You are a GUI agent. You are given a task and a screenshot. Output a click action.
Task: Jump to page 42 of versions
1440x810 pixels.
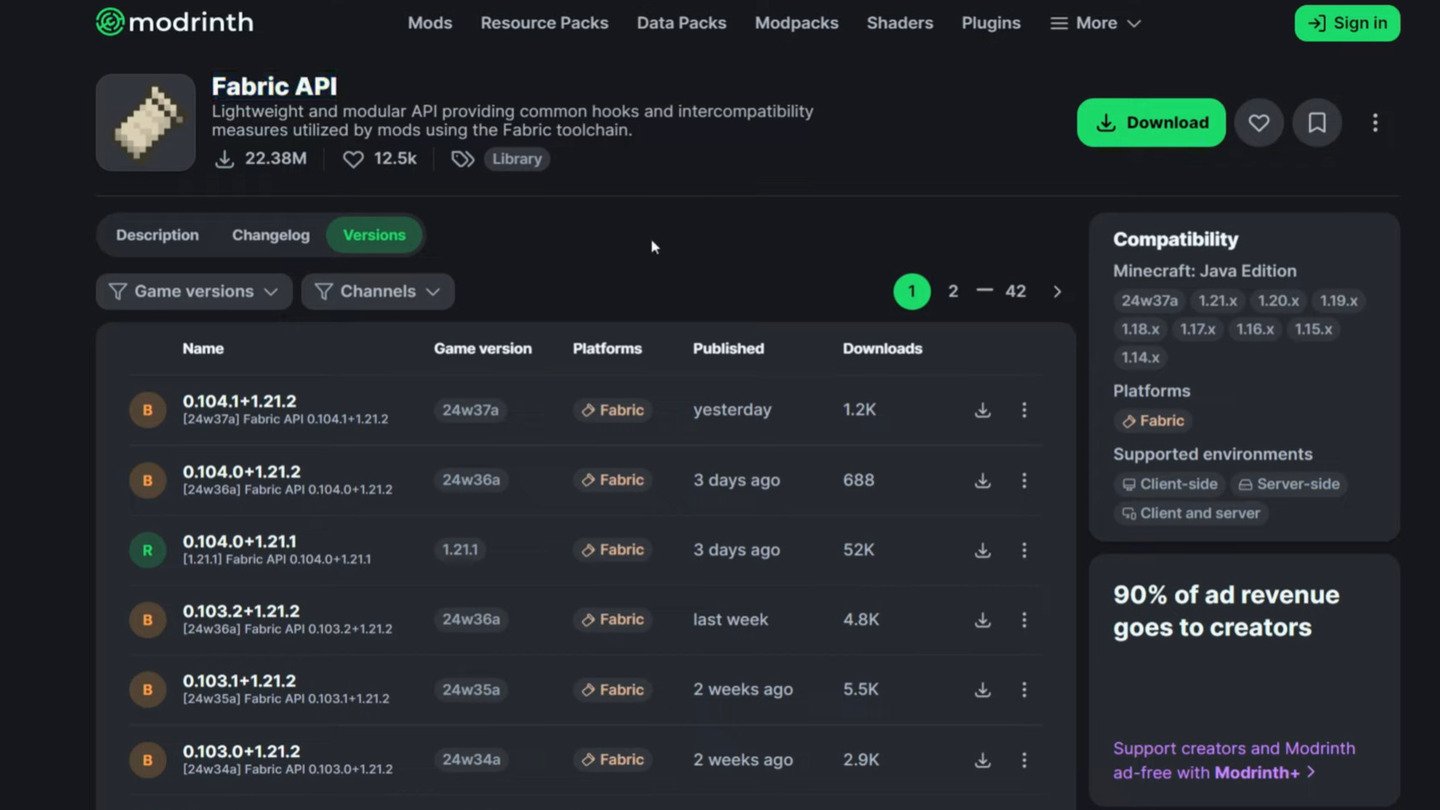point(1015,291)
